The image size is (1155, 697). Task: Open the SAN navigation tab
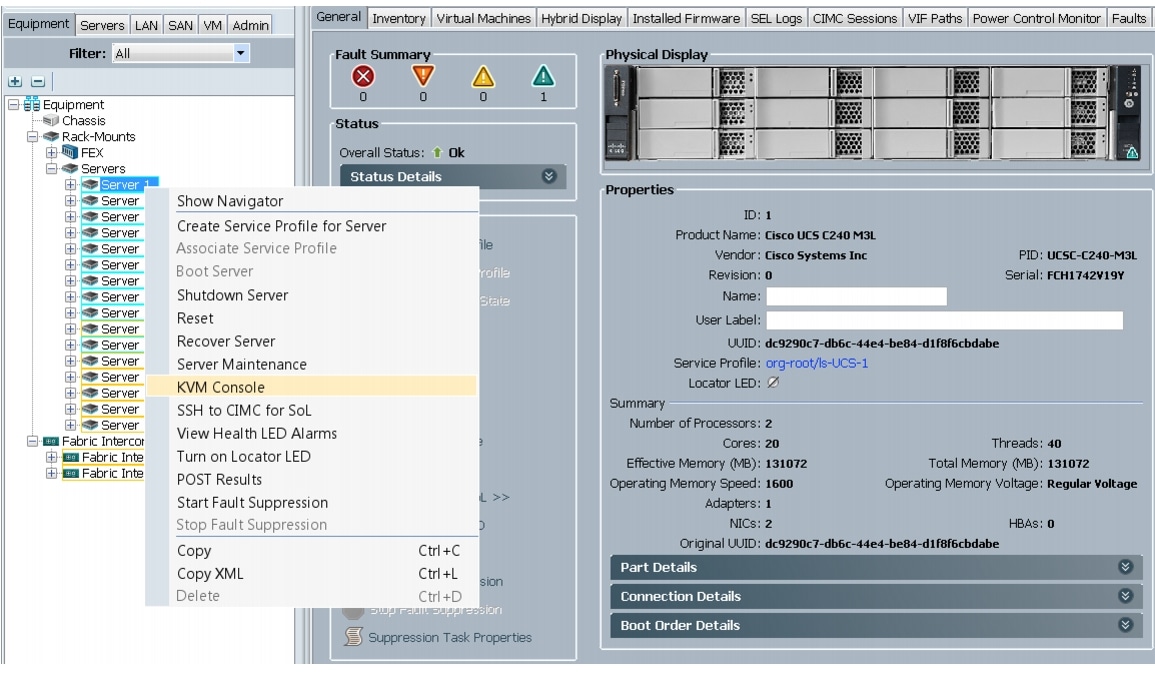(x=180, y=25)
